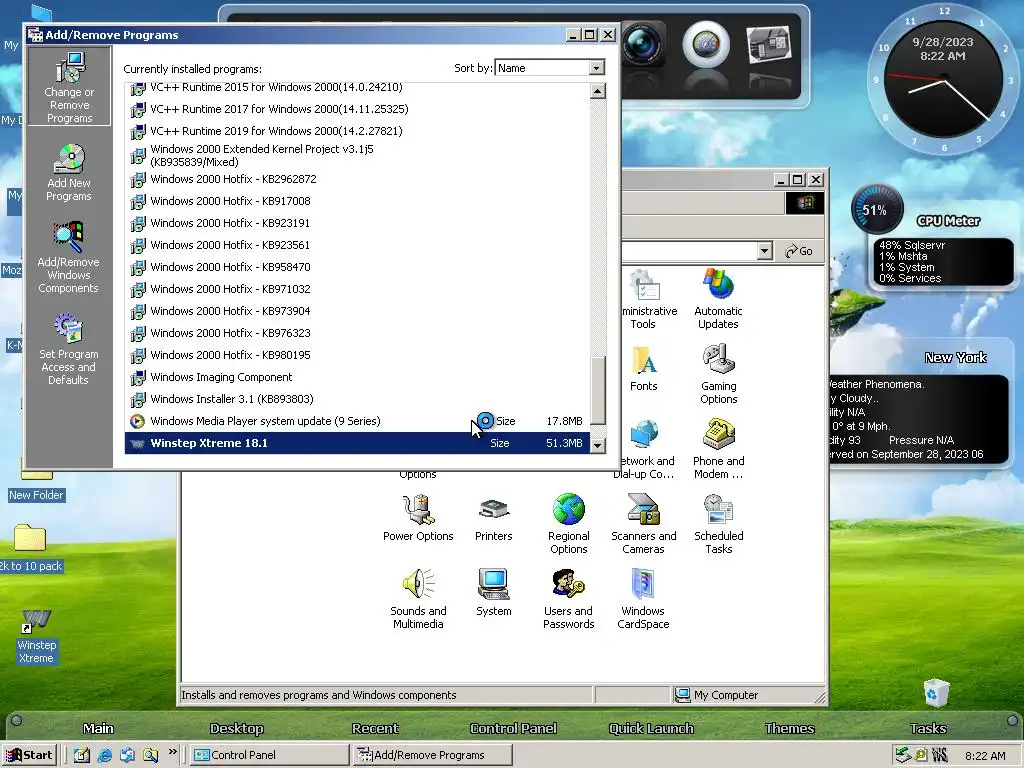Open the System icon in Control Panel
The image size is (1024, 768).
(x=494, y=593)
